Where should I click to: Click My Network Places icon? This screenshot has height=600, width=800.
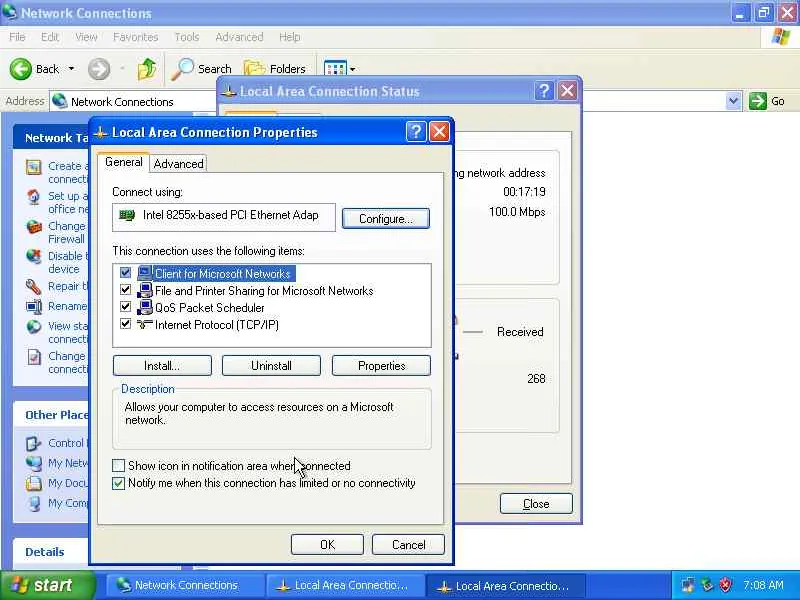coord(34,463)
